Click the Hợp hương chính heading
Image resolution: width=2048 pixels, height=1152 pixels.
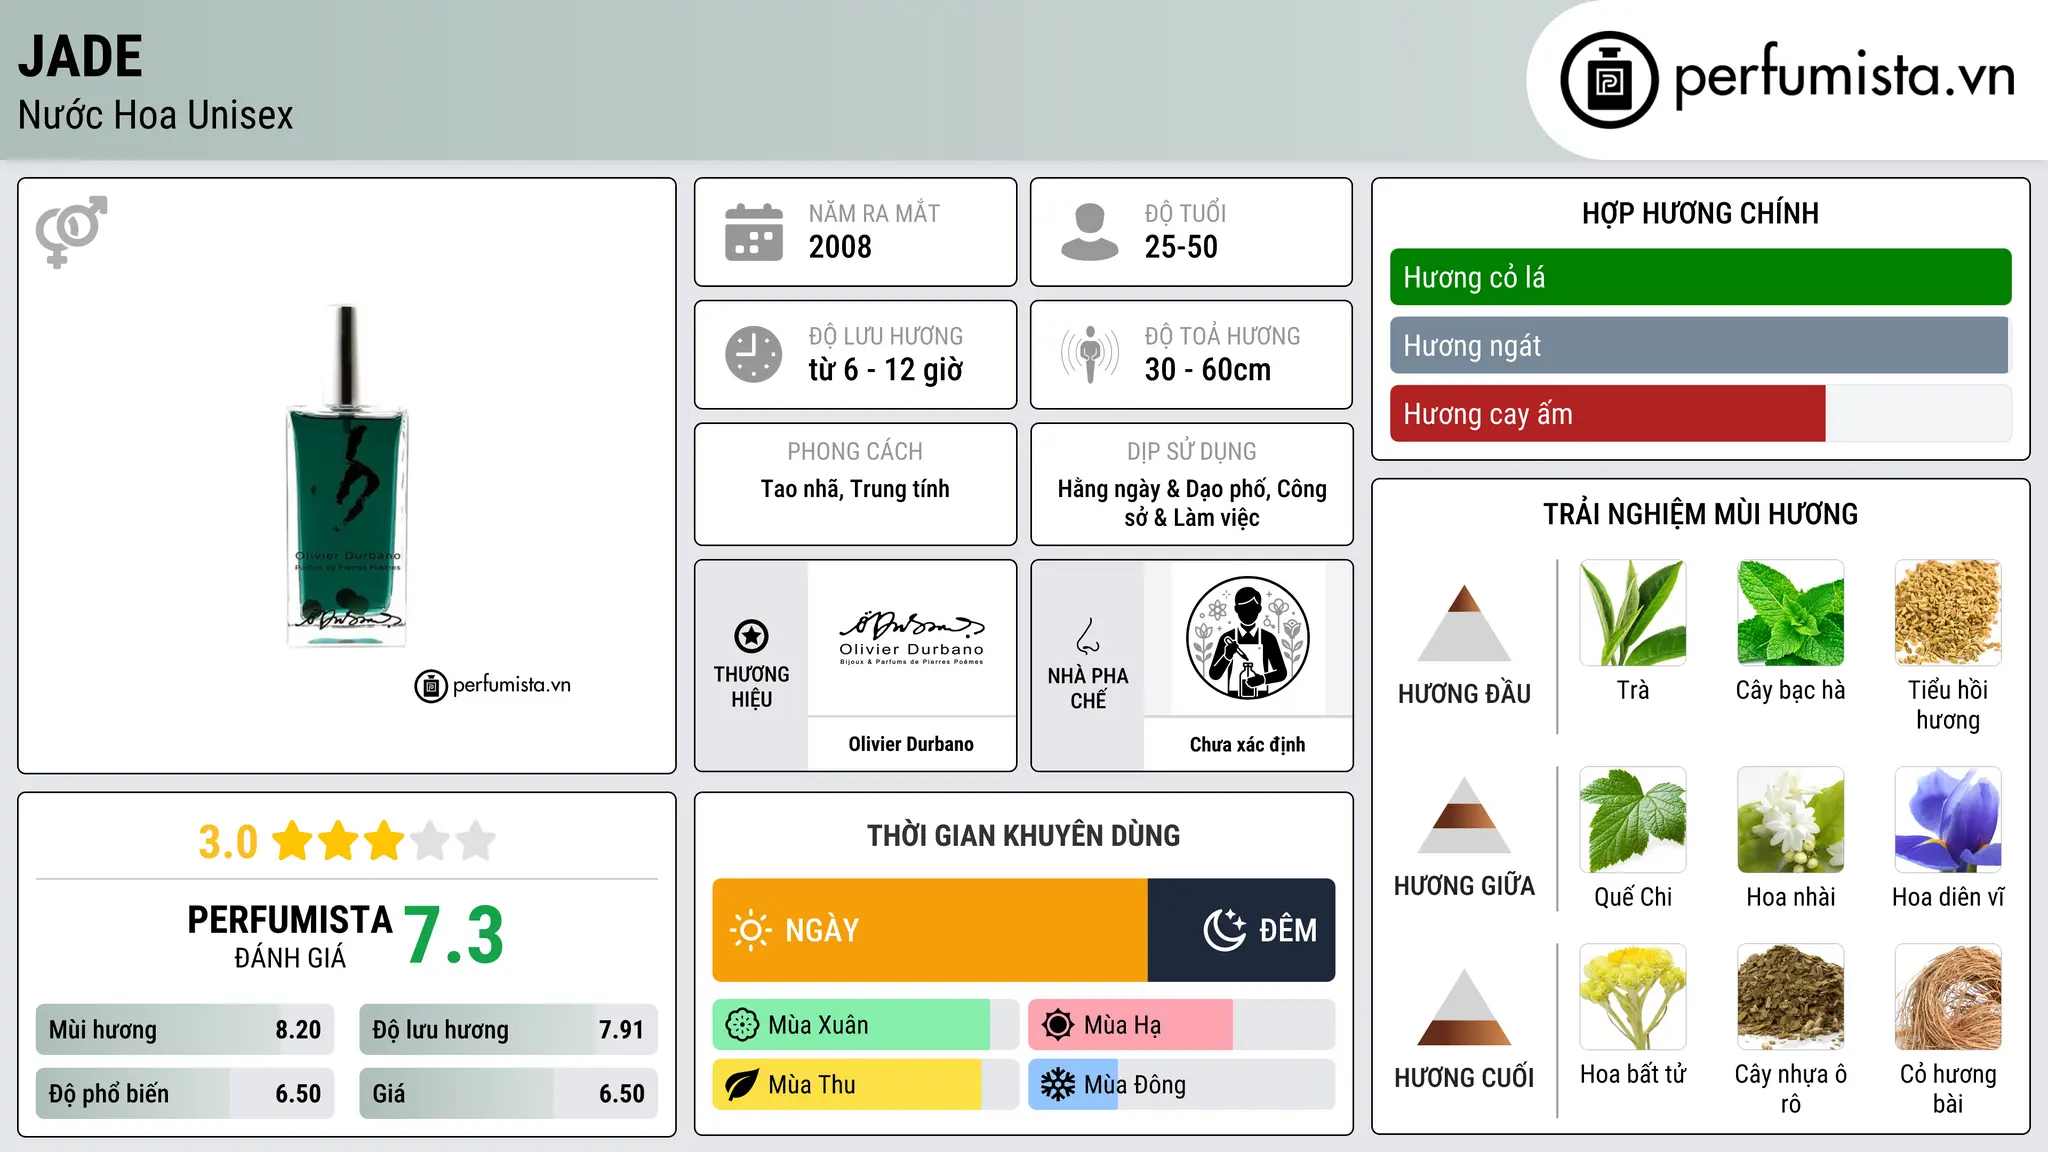(1700, 213)
